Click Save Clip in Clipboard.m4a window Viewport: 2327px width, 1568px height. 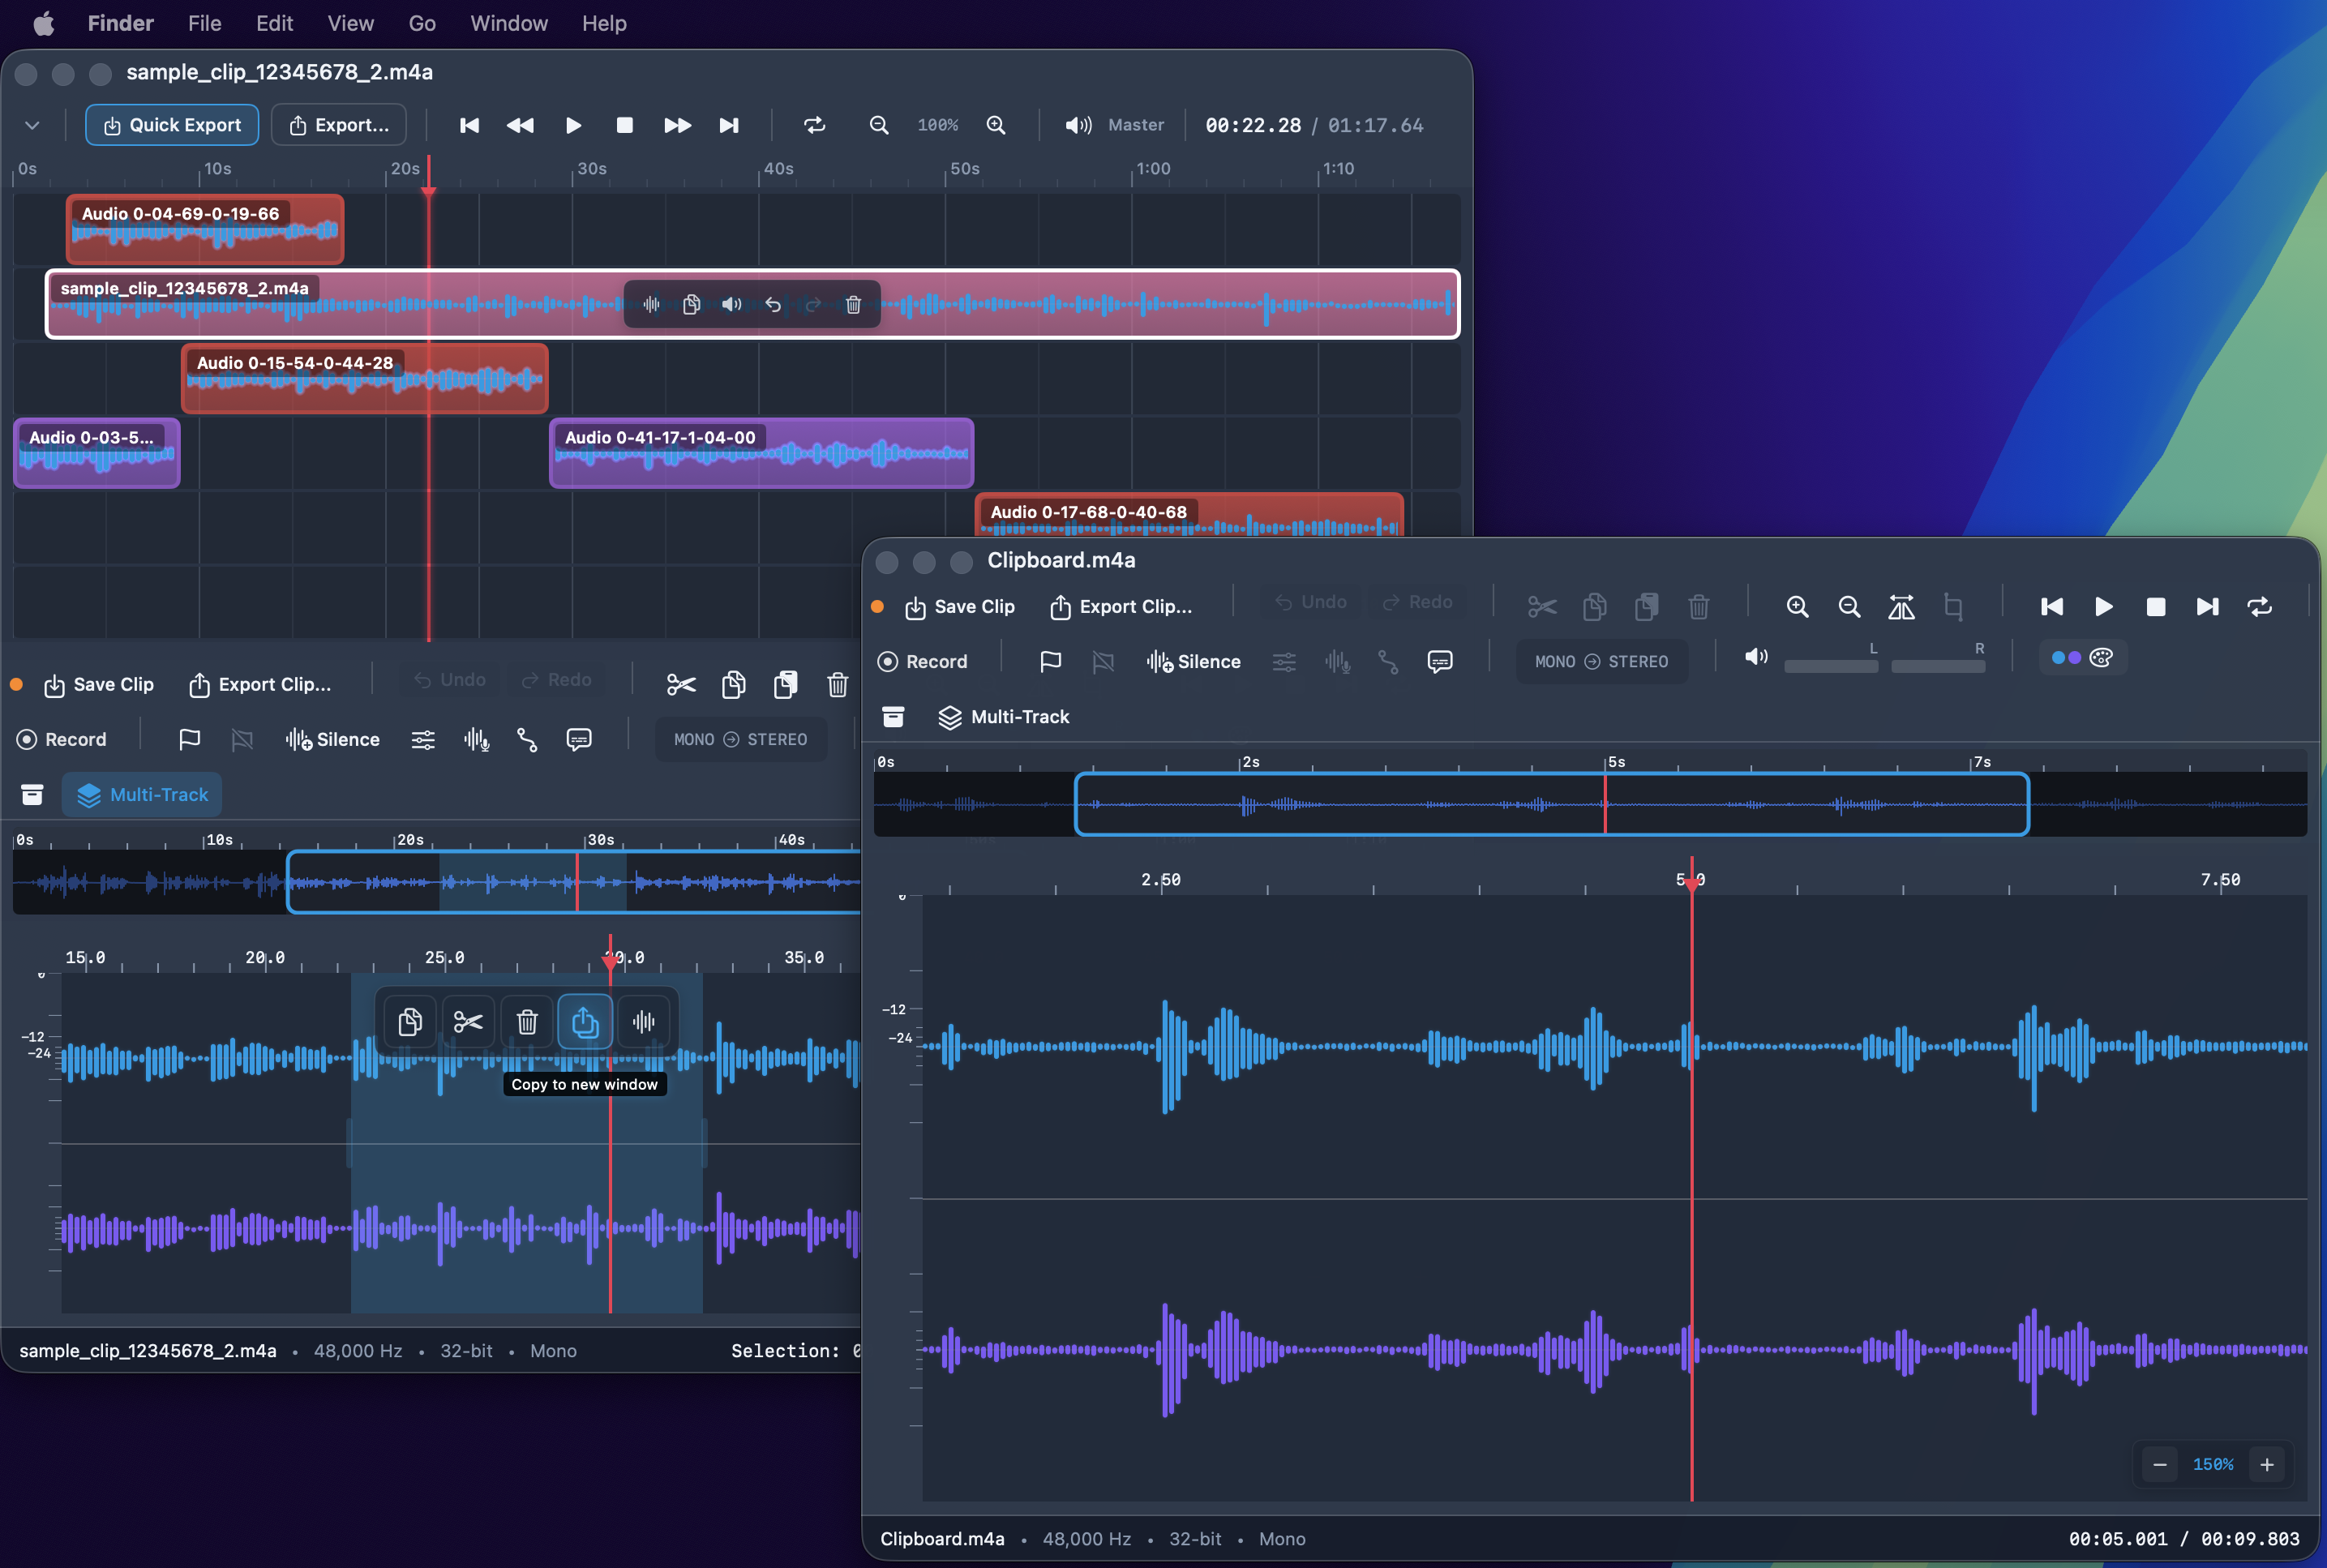pyautogui.click(x=959, y=606)
